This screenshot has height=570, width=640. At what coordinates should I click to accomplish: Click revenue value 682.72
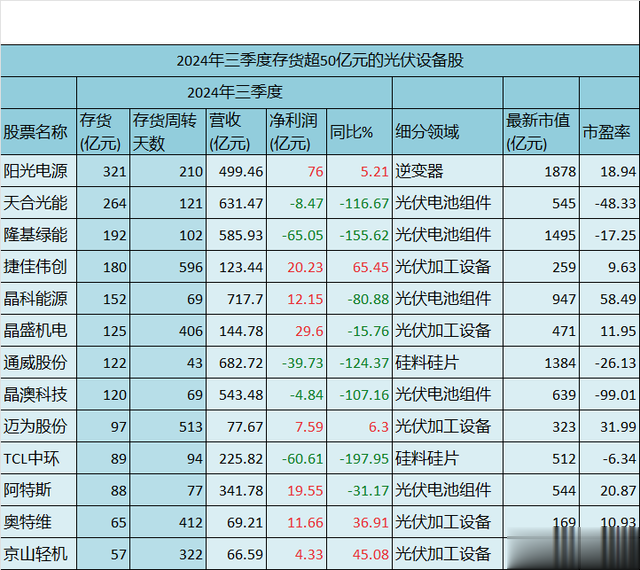[x=241, y=363]
